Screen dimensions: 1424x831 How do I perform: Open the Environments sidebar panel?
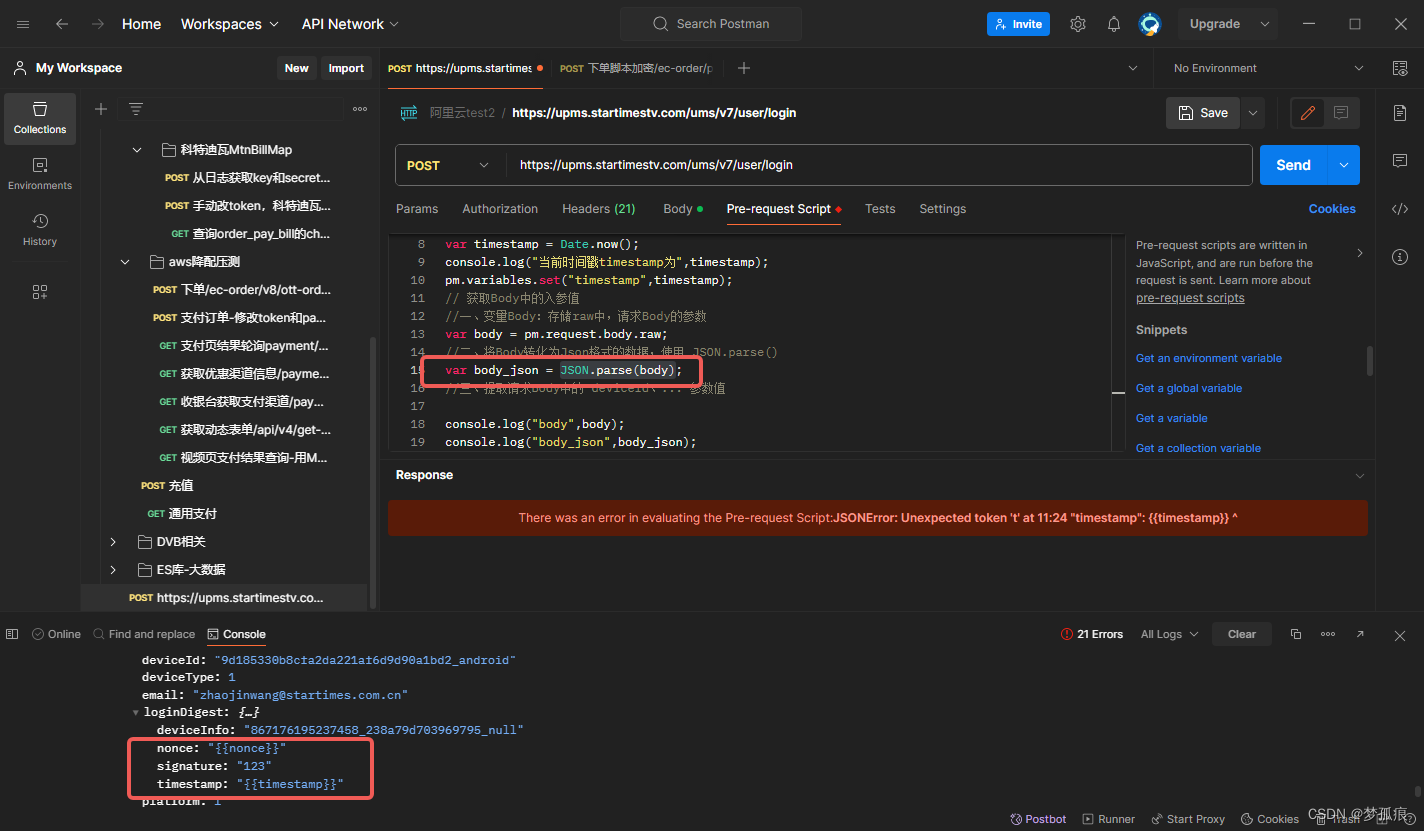[40, 174]
